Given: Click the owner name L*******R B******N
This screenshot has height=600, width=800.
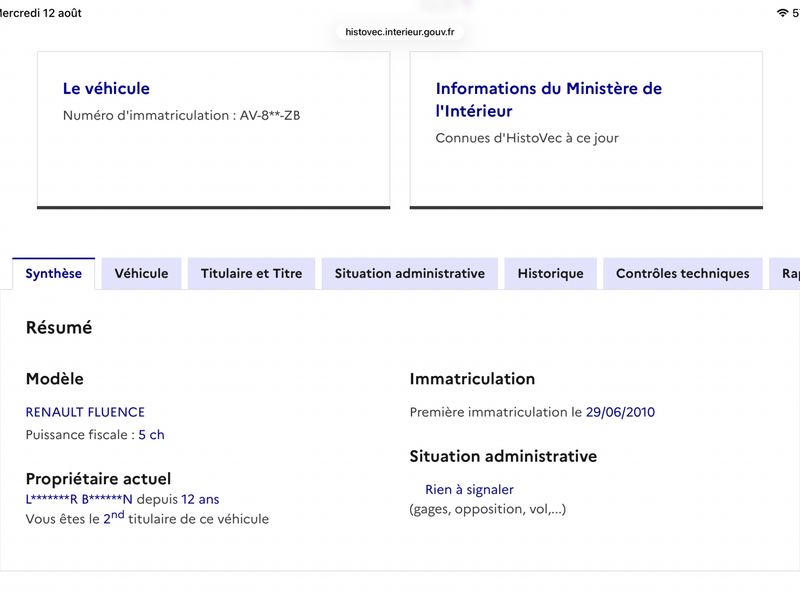Looking at the screenshot, I should (x=79, y=499).
